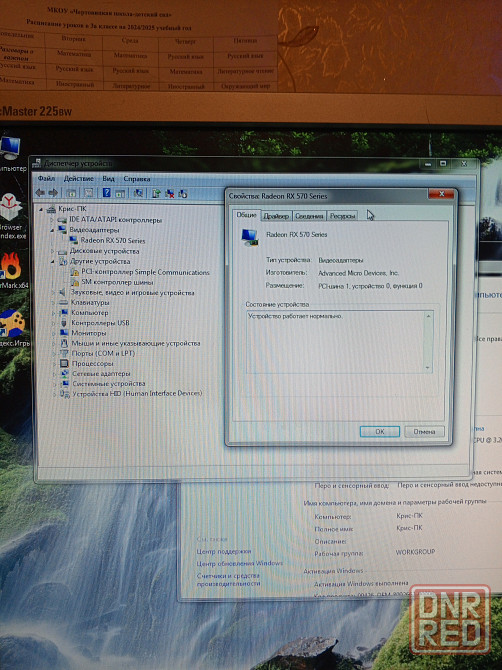The height and width of the screenshot is (670, 502).
Task: Switch to the Драйвер tab
Action: [x=276, y=216]
